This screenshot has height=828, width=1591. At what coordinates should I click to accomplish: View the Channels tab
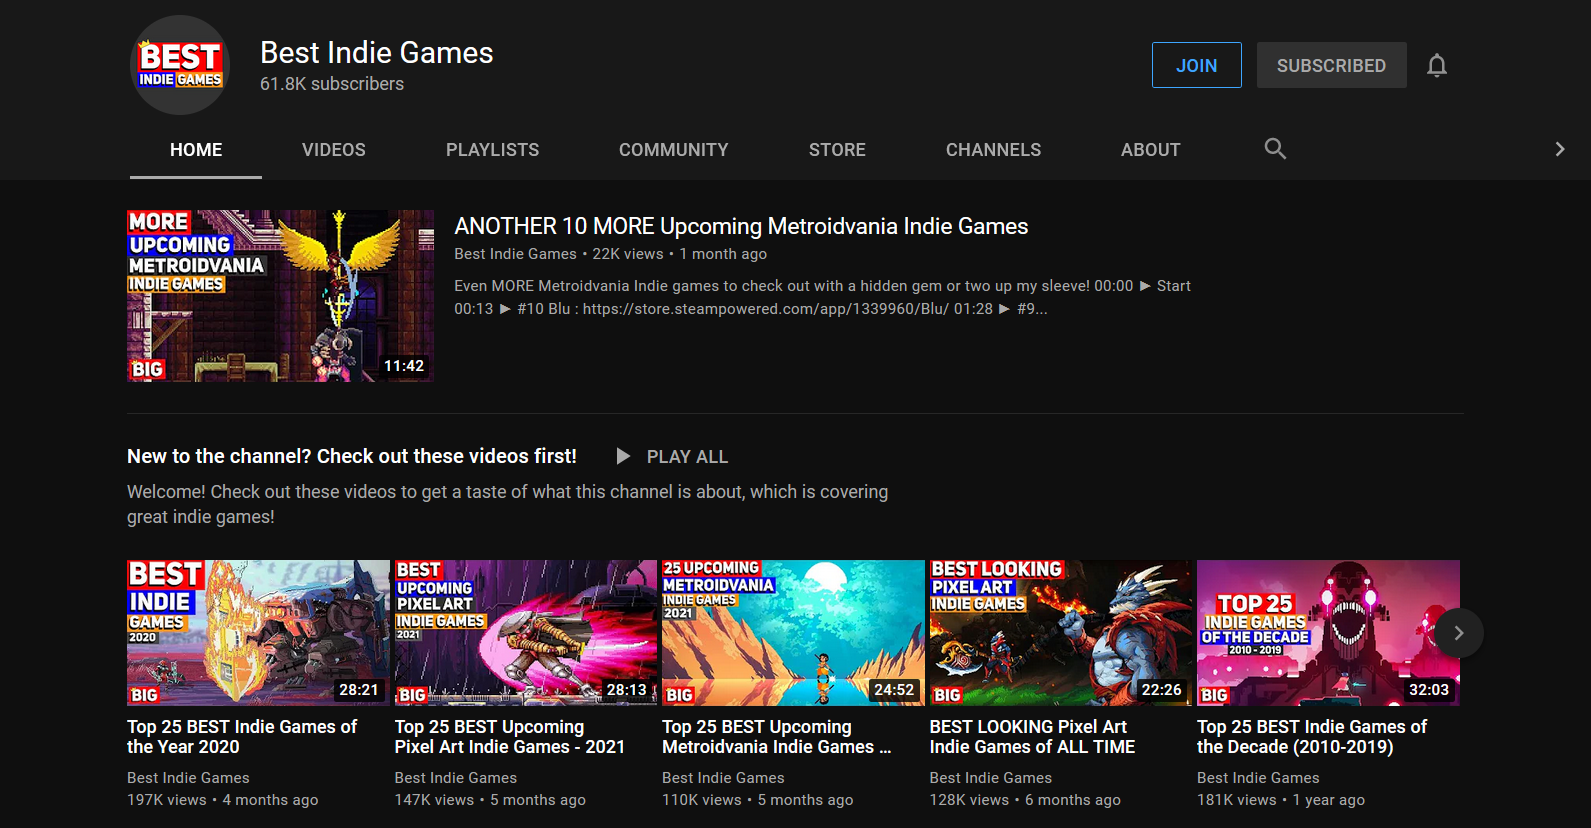[x=993, y=150]
